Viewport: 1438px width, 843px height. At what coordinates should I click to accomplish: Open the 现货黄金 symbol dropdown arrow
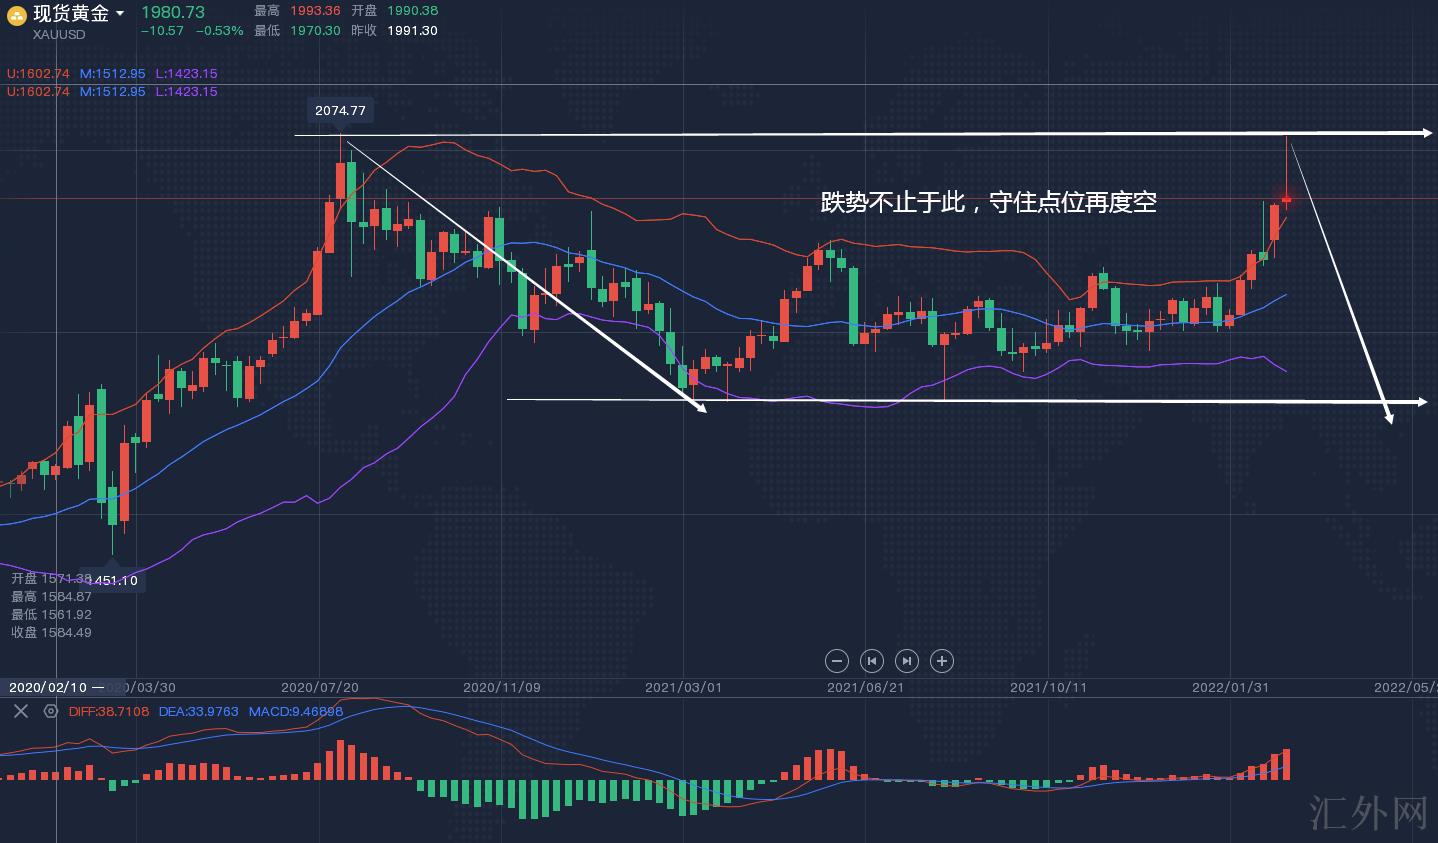120,14
